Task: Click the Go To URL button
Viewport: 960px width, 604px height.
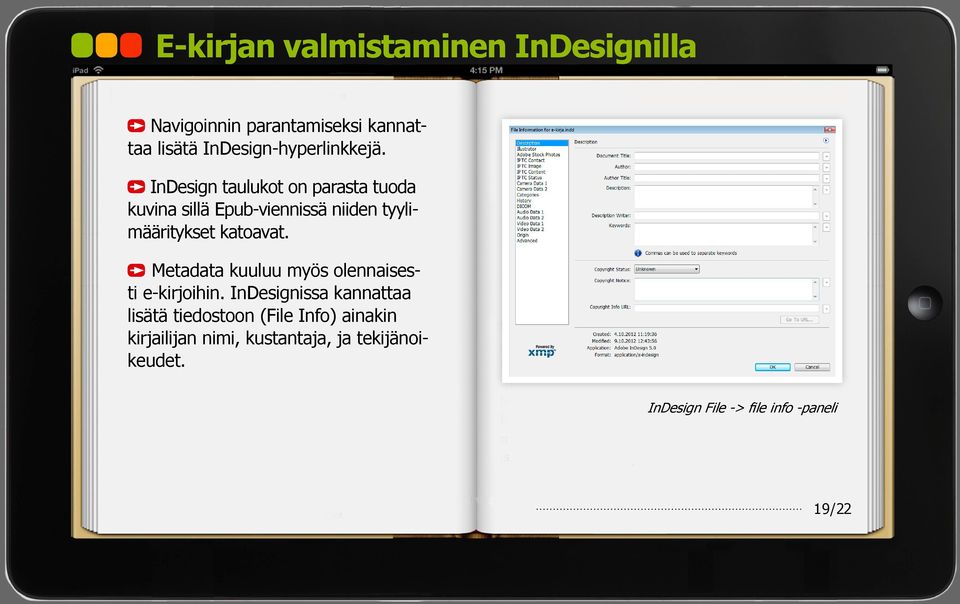Action: coord(799,319)
